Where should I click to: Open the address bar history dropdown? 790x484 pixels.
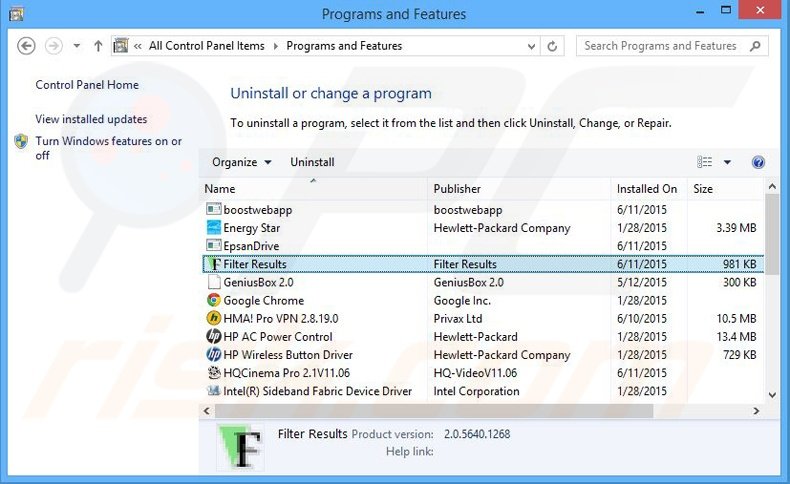click(x=531, y=46)
